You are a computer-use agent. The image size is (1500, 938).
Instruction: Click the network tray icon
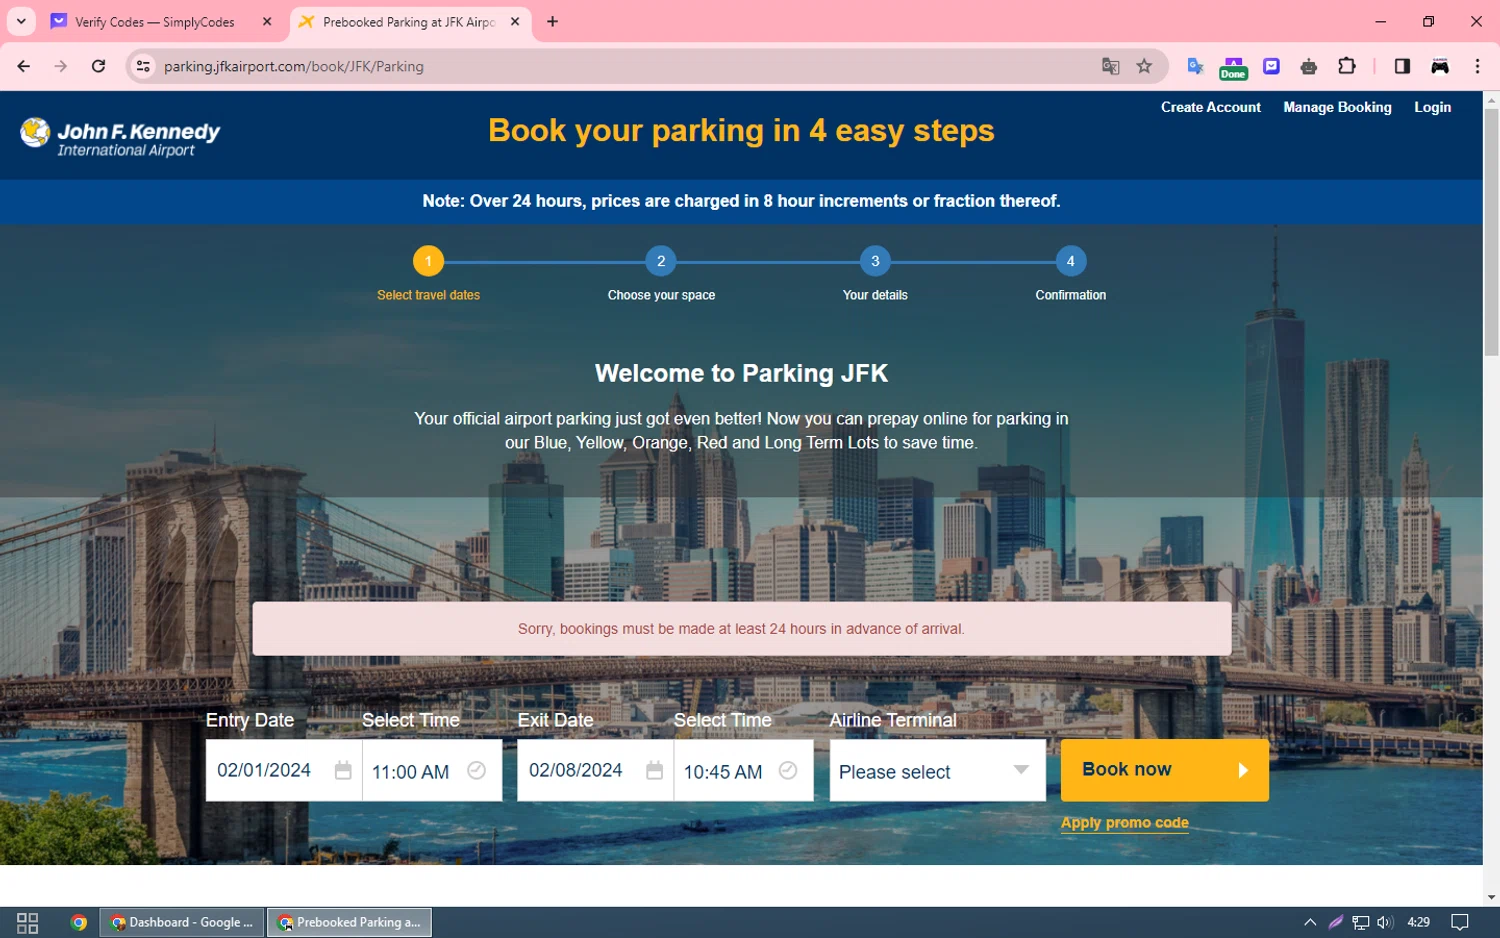pyautogui.click(x=1360, y=922)
